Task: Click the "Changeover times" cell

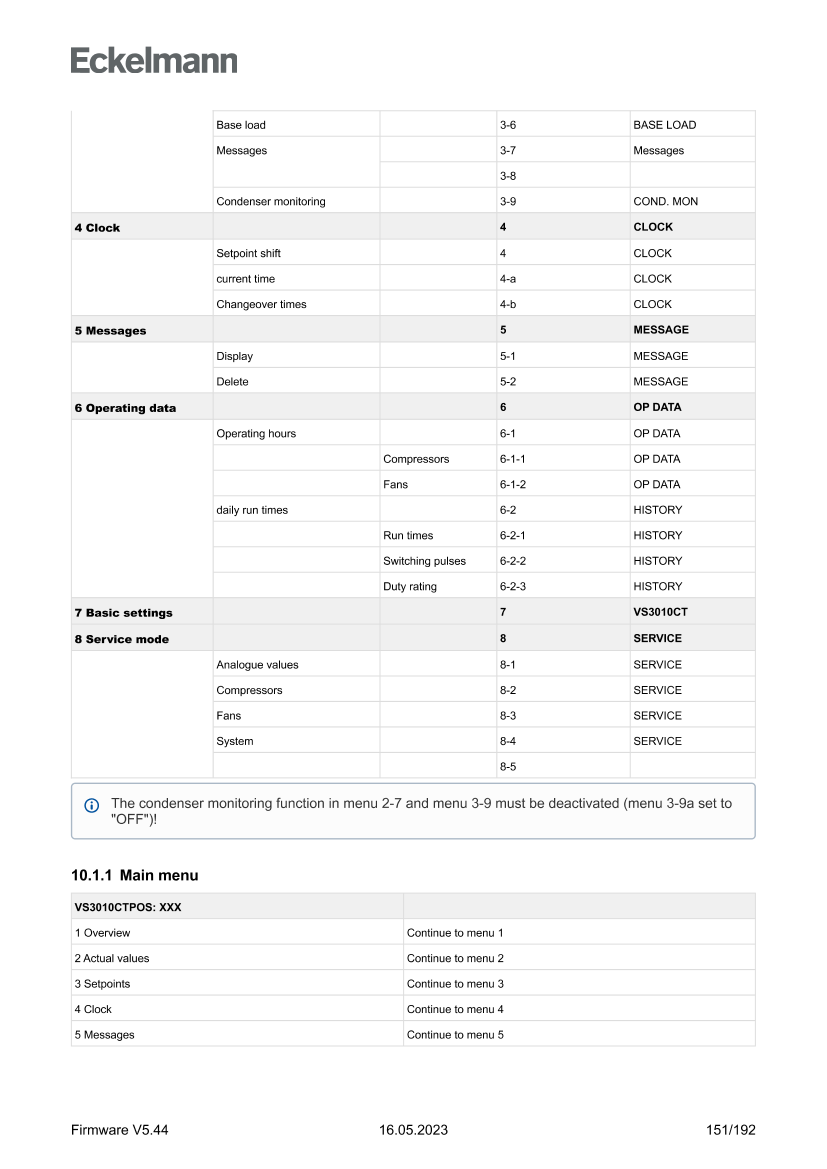Action: [261, 304]
